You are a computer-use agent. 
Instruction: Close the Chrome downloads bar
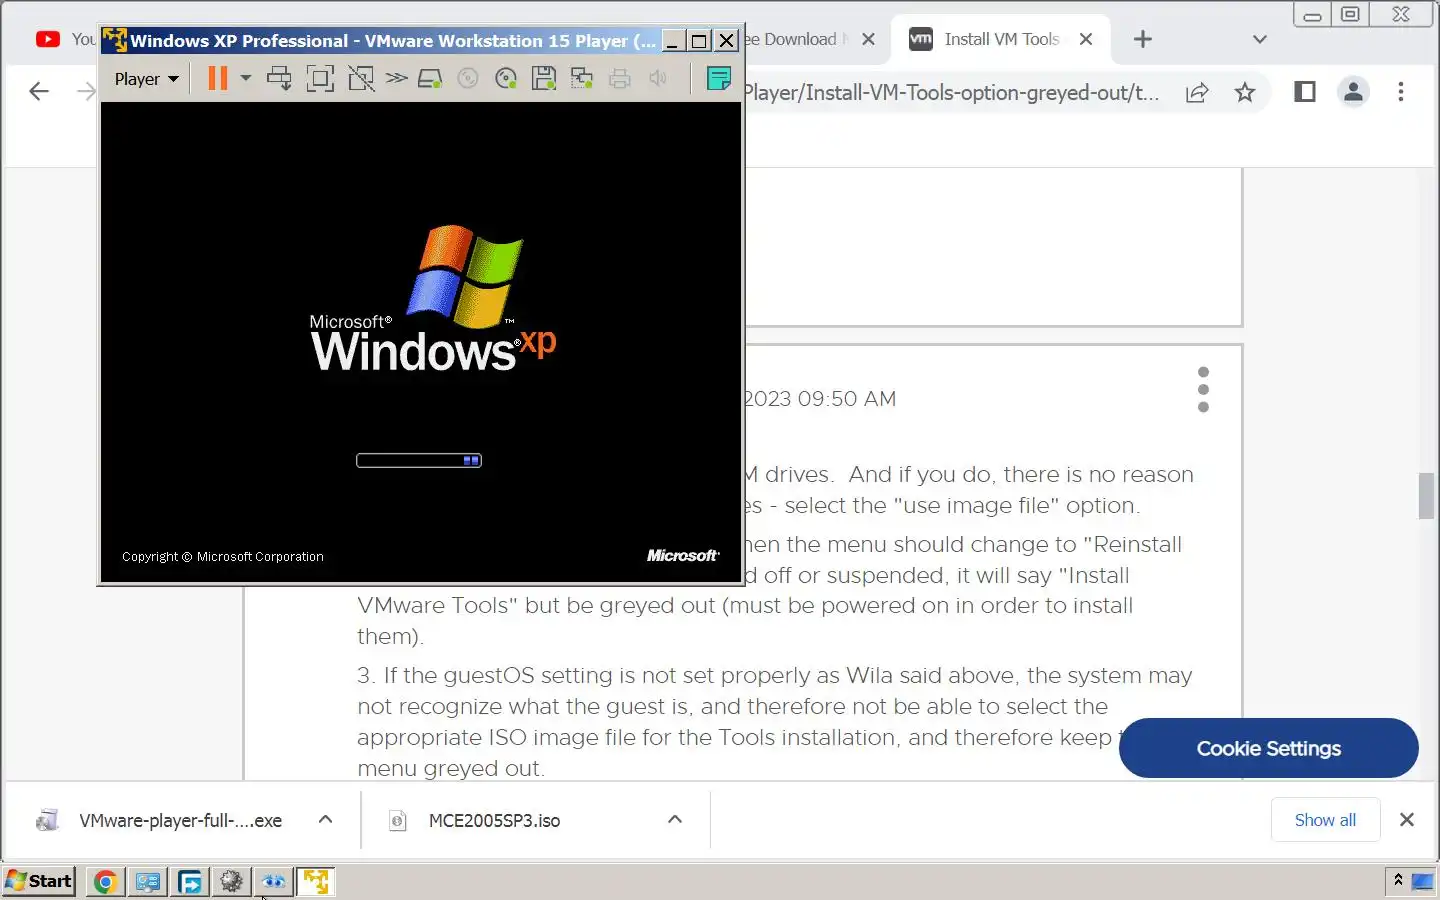(1407, 820)
